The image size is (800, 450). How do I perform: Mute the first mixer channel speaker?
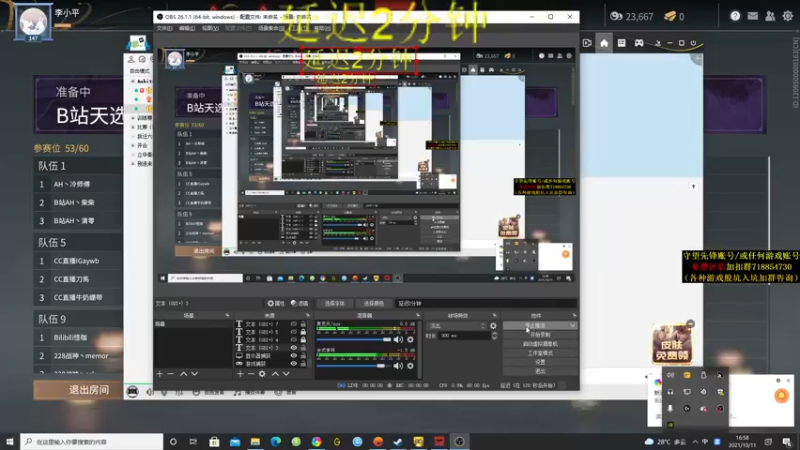click(398, 339)
